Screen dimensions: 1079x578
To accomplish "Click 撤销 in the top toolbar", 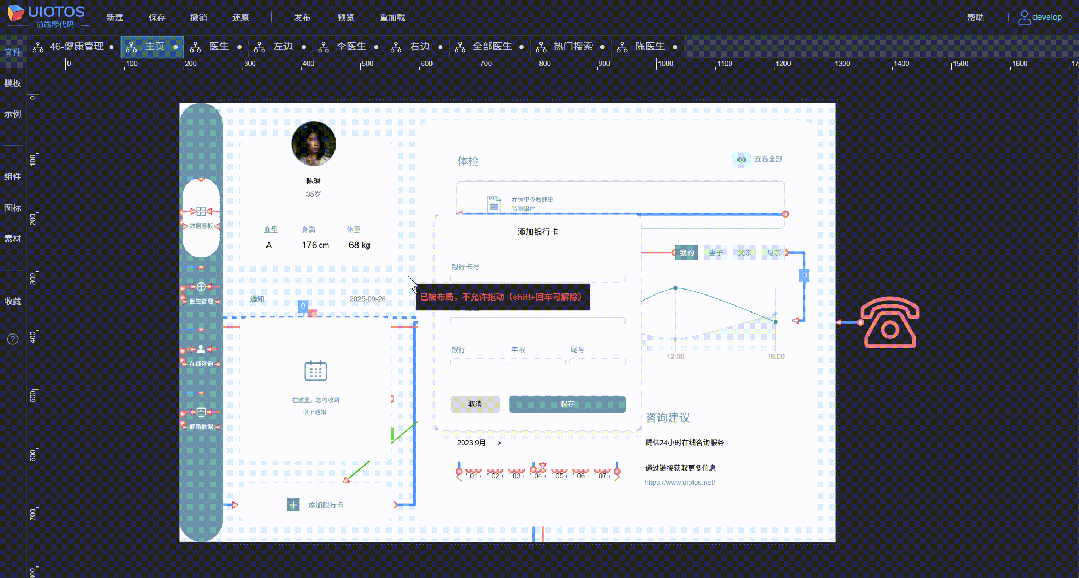I will [x=199, y=17].
